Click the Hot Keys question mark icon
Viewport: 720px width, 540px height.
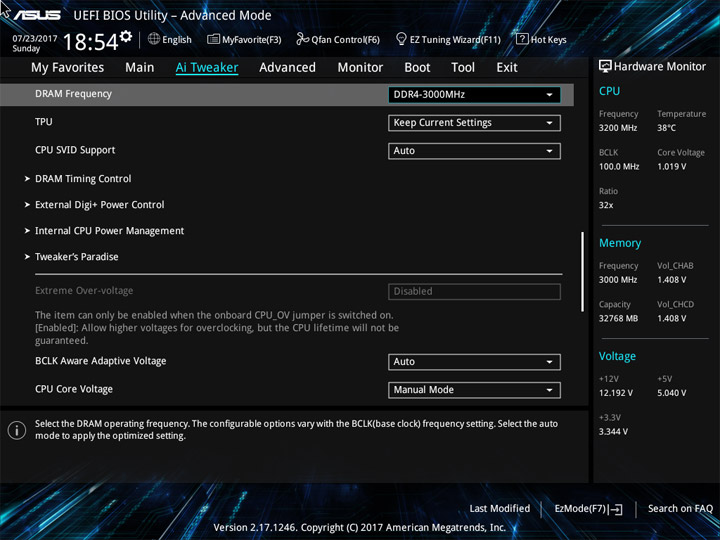[x=522, y=39]
